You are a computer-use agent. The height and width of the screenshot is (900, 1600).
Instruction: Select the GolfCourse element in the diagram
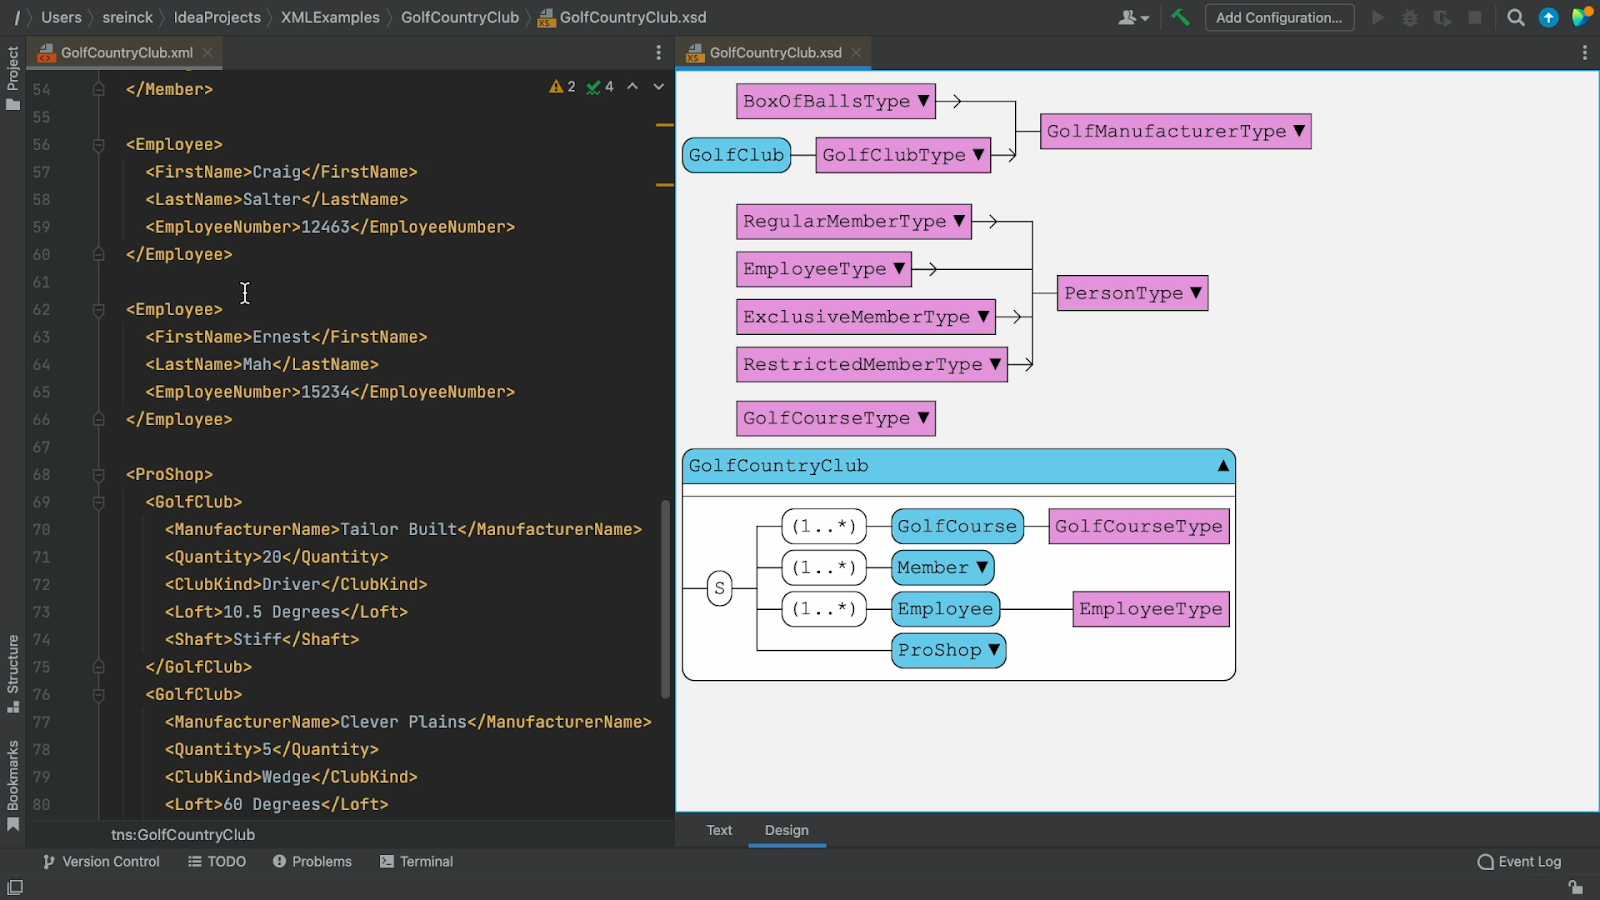[956, 526]
